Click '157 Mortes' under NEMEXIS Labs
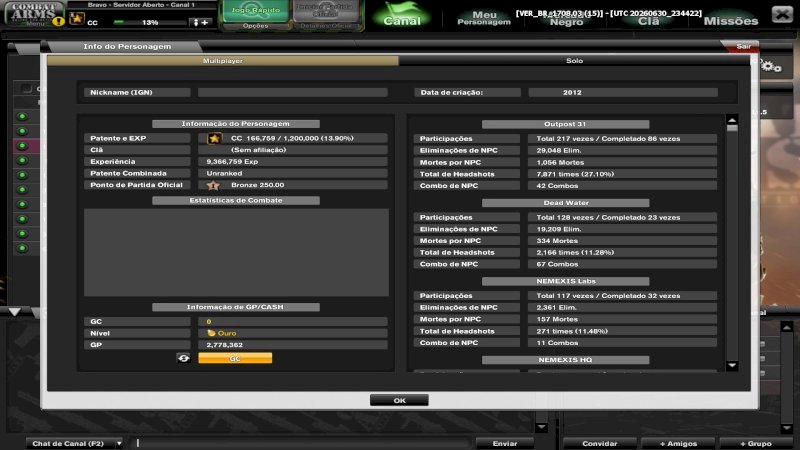Viewport: 800px width, 450px height. [x=557, y=319]
